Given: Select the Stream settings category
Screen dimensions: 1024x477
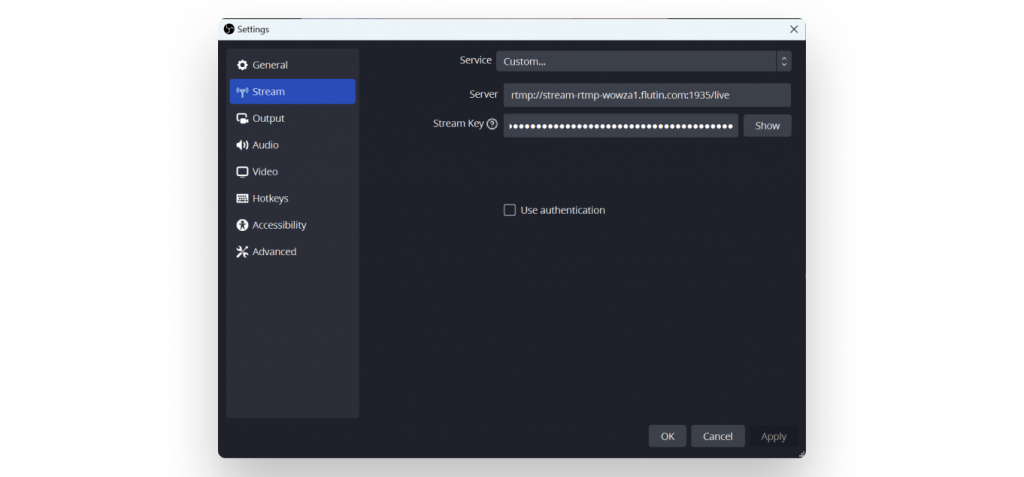Looking at the screenshot, I should pos(292,91).
